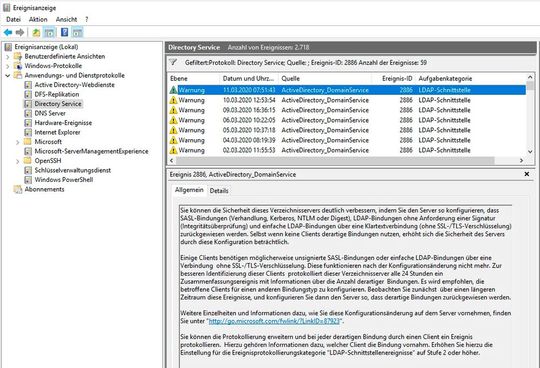This screenshot has width=540, height=368.
Task: Open the ? help menu
Action: (86, 19)
